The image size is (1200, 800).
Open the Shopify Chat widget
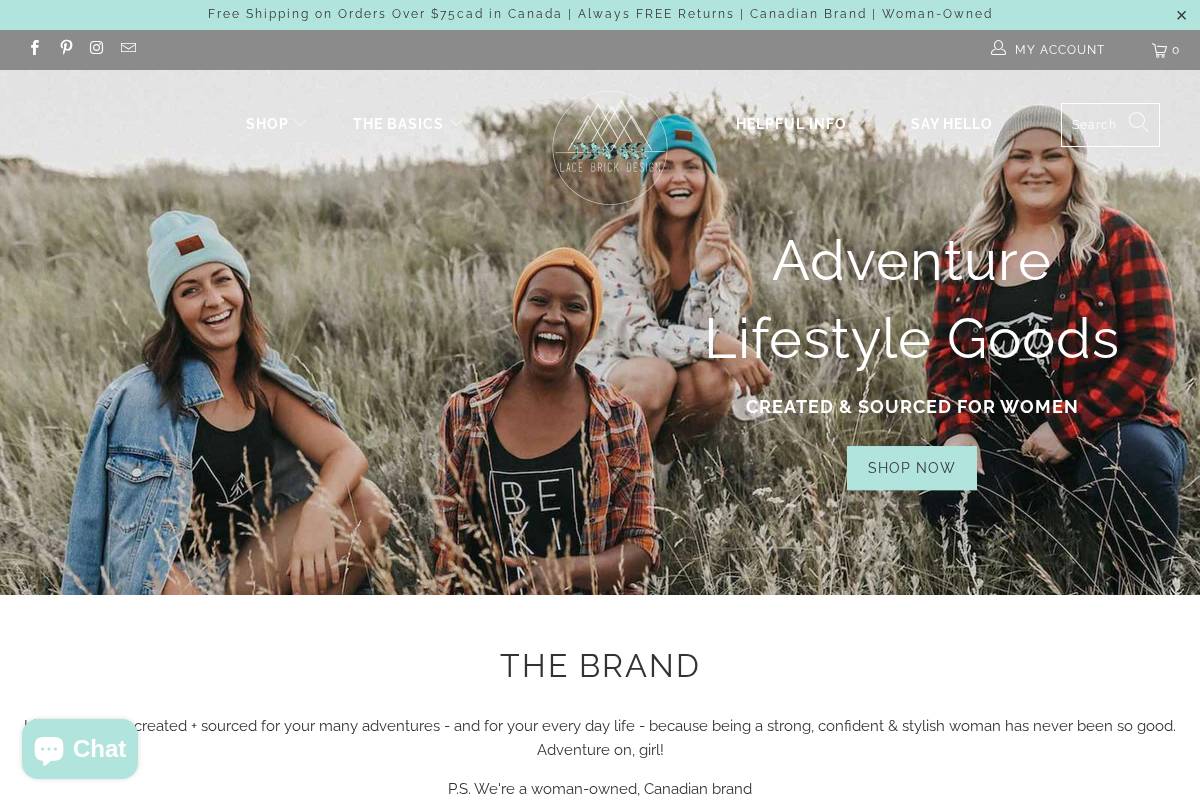coord(80,749)
